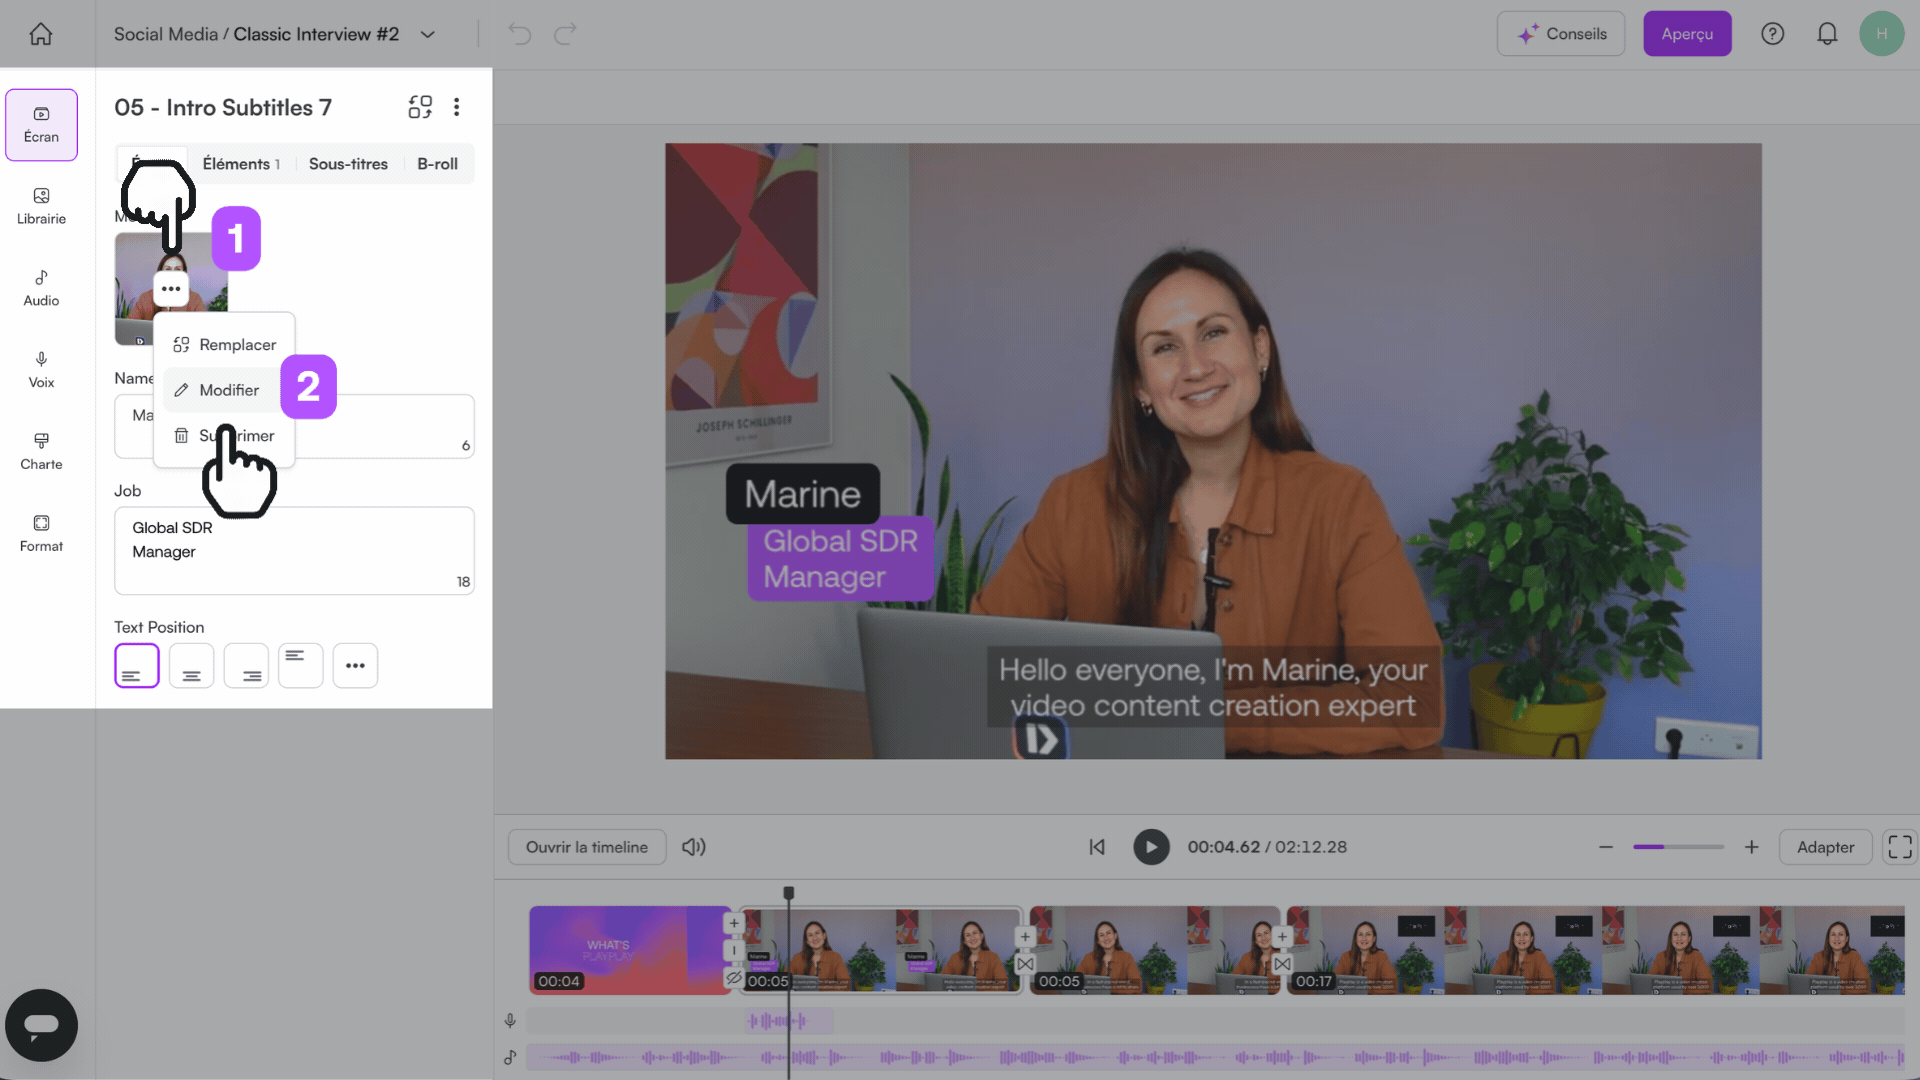This screenshot has width=1920, height=1080.
Task: Click the music track waveform
Action: coord(1215,1057)
